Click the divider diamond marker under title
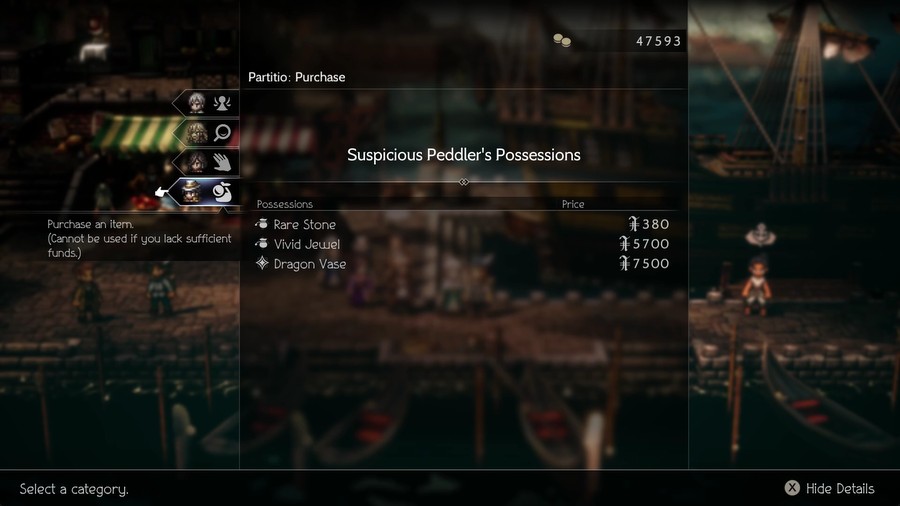The image size is (900, 506). 464,182
